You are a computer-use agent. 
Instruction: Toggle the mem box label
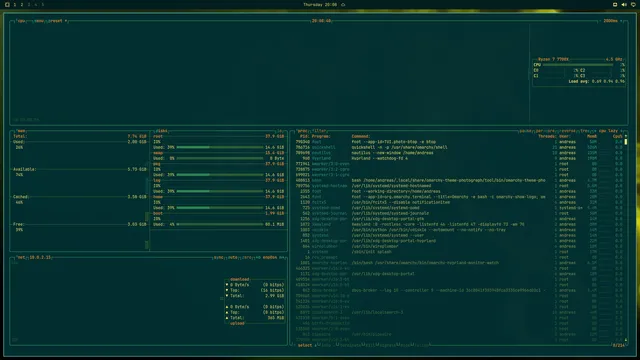click(21, 131)
